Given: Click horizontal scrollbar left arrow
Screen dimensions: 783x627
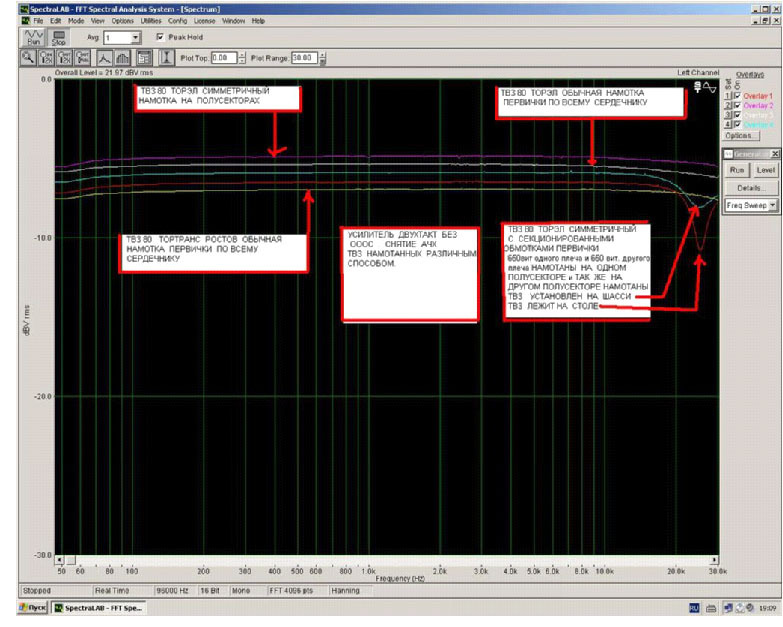Looking at the screenshot, I should pyautogui.click(x=59, y=560).
